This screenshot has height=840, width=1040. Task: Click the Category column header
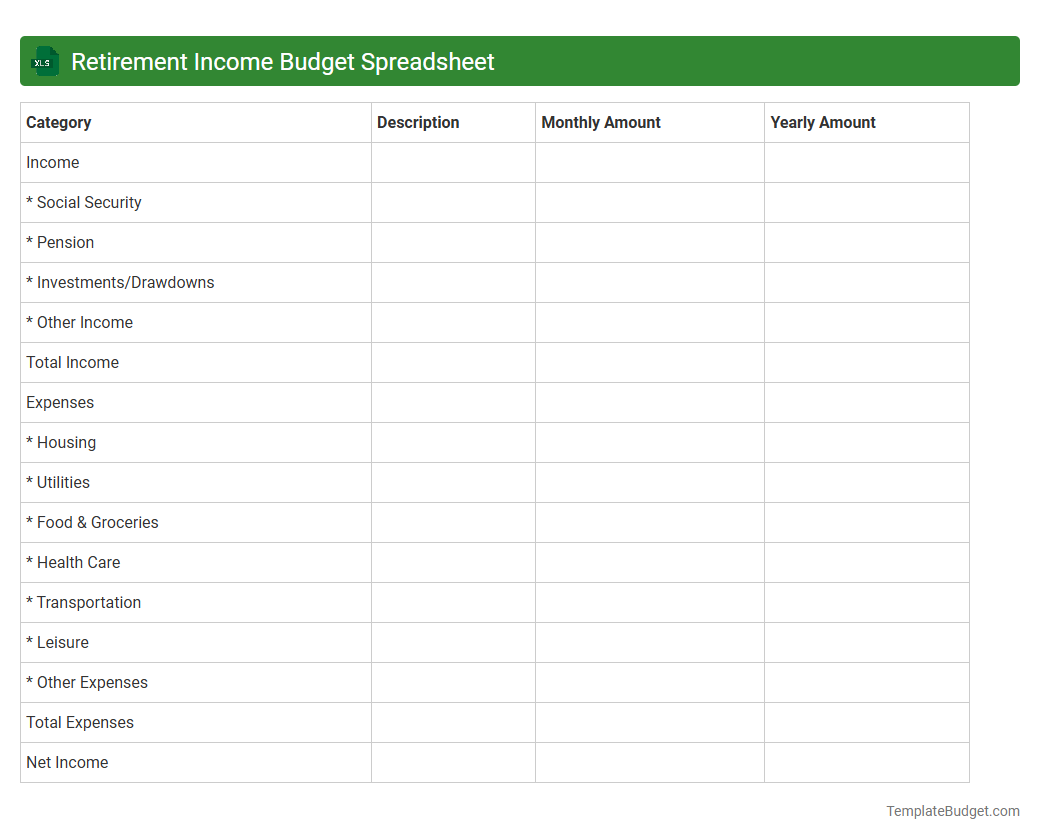click(58, 122)
